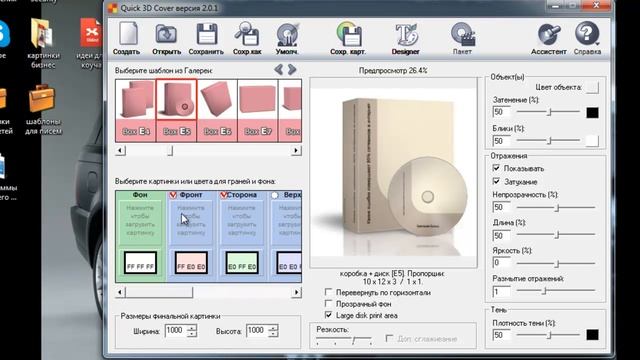Click the Блики slider
Image resolution: width=640 pixels, height=360 pixels.
point(548,141)
